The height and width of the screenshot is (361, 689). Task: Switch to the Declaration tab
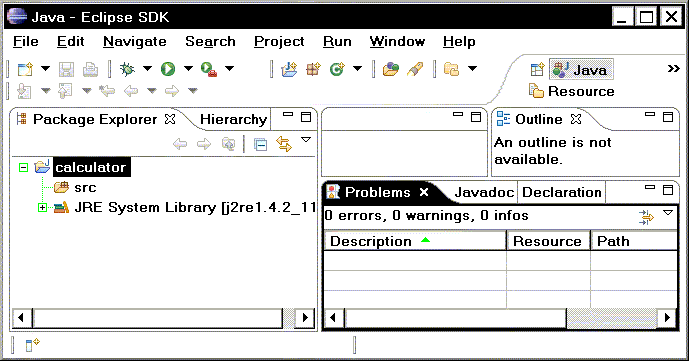(x=562, y=192)
